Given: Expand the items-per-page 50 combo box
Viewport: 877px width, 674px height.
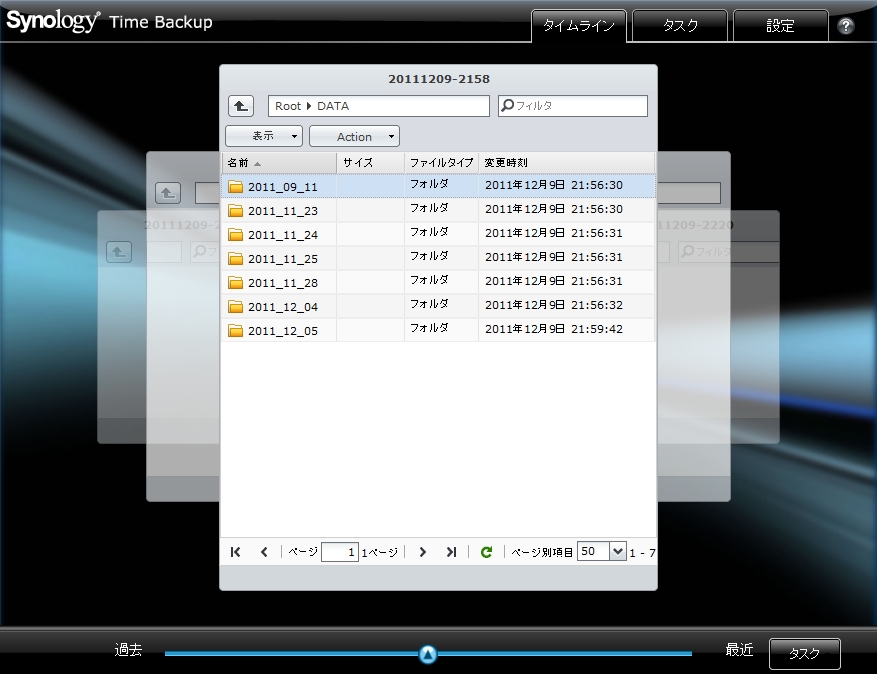Looking at the screenshot, I should (617, 552).
